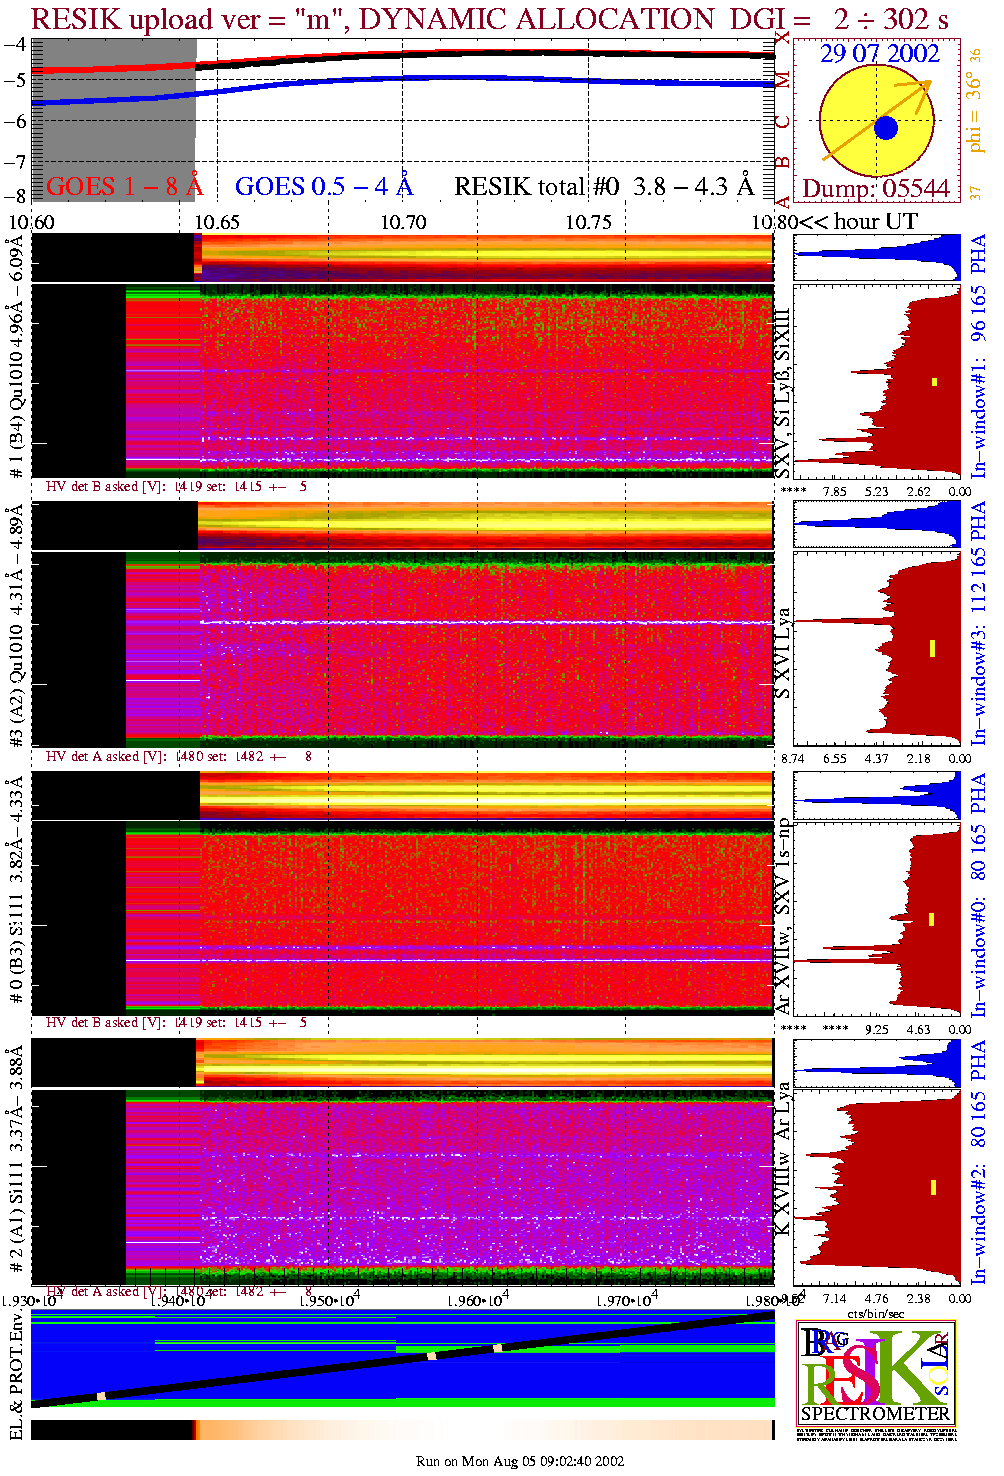
Task: Click the first white marker on the black diagonal line
Action: pyautogui.click(x=101, y=1396)
